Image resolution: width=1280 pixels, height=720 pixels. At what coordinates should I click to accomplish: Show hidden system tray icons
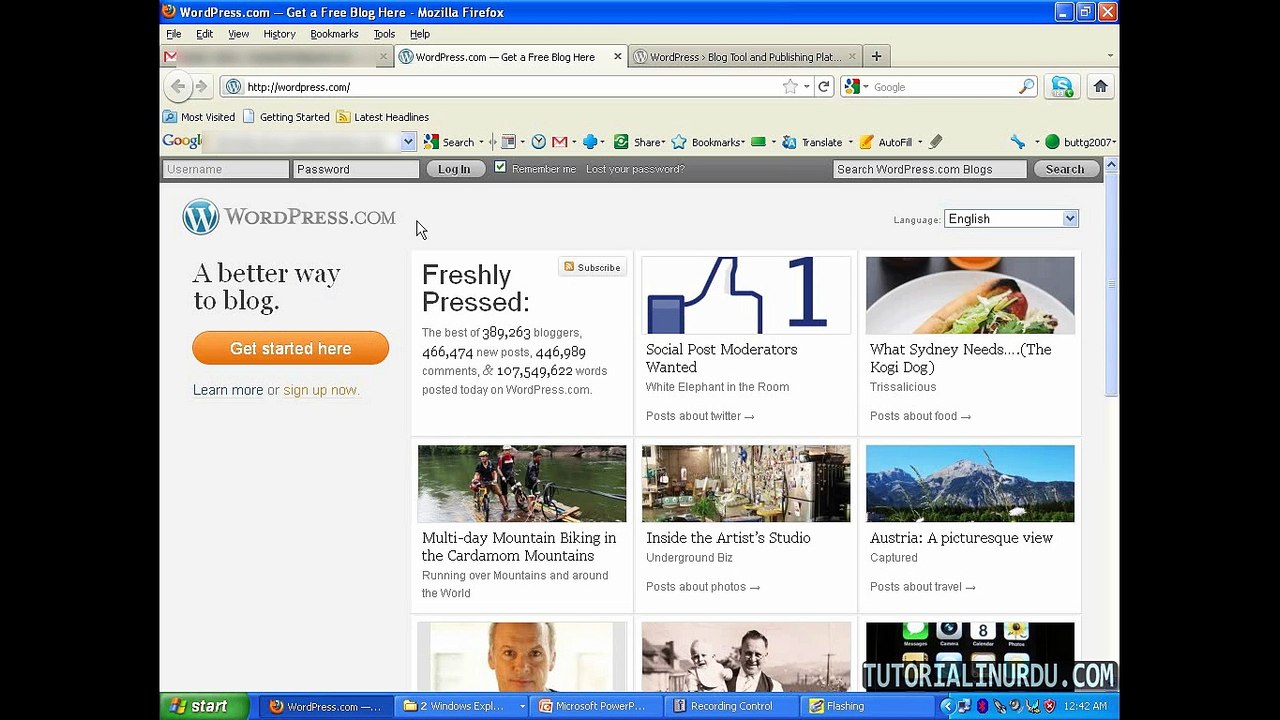947,706
